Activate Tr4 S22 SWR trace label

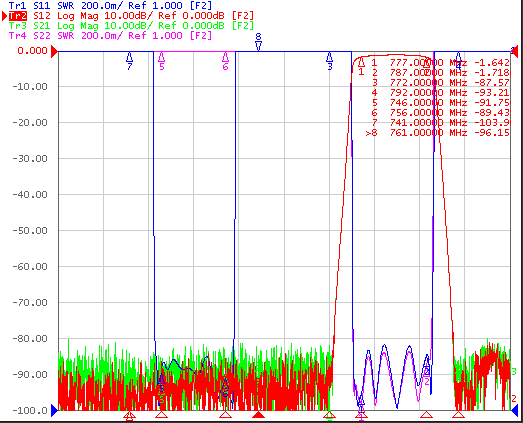click(x=110, y=36)
